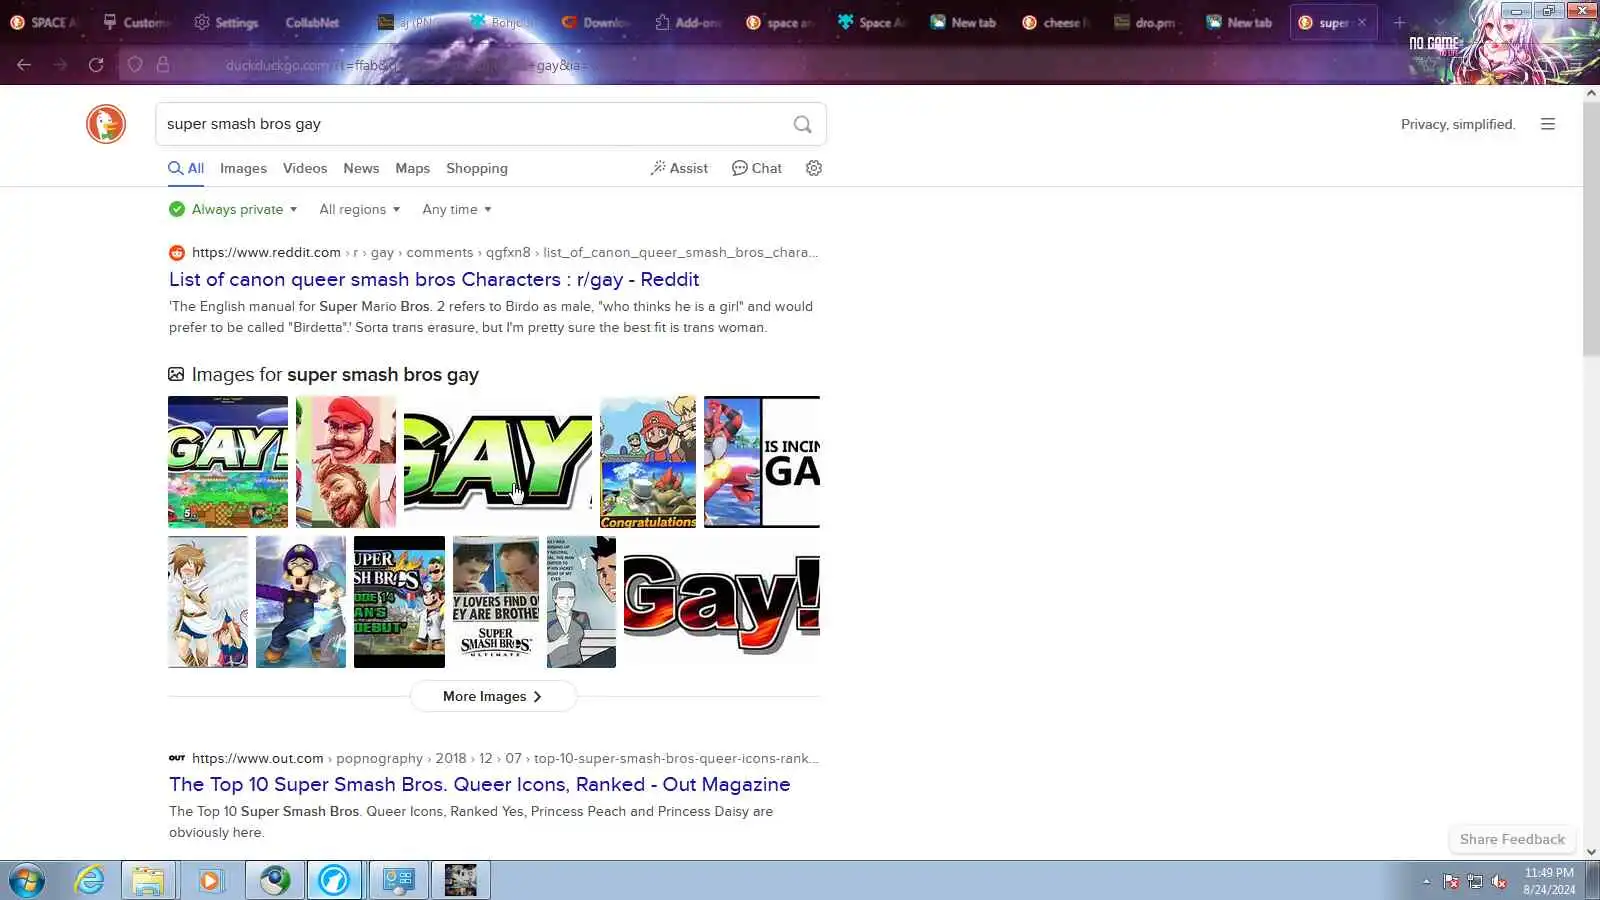Click the taskbar clock showing 11:49 PM
This screenshot has height=900, width=1600.
pyautogui.click(x=1549, y=881)
